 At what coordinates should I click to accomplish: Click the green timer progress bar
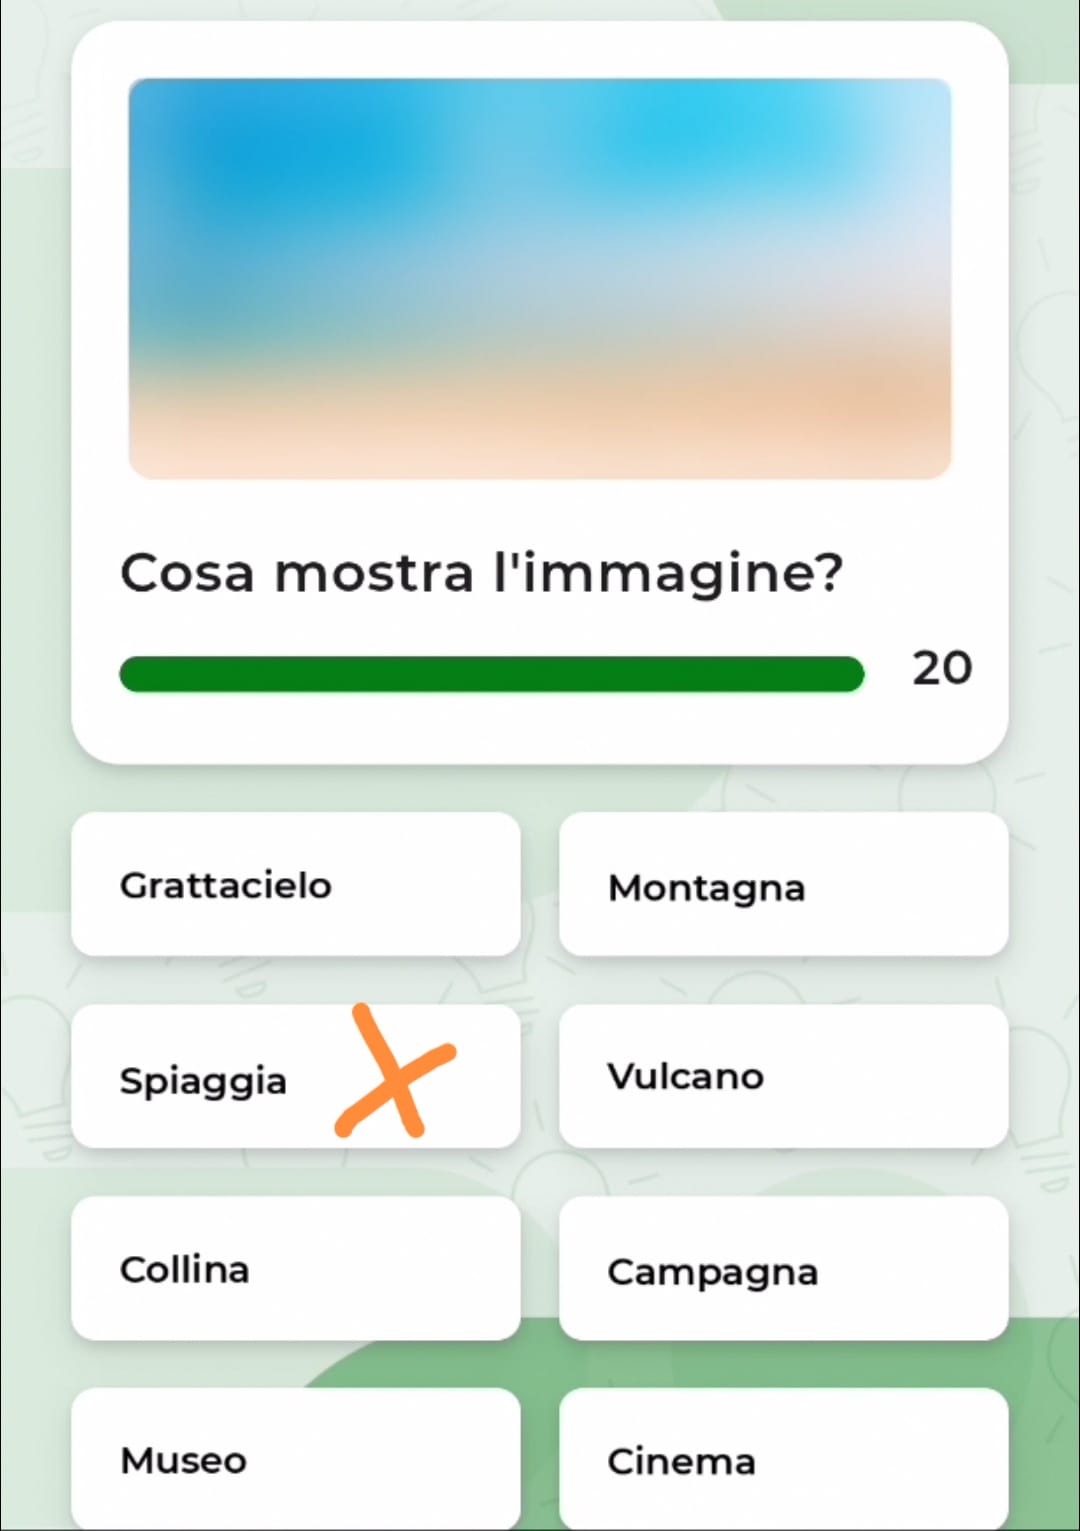491,674
